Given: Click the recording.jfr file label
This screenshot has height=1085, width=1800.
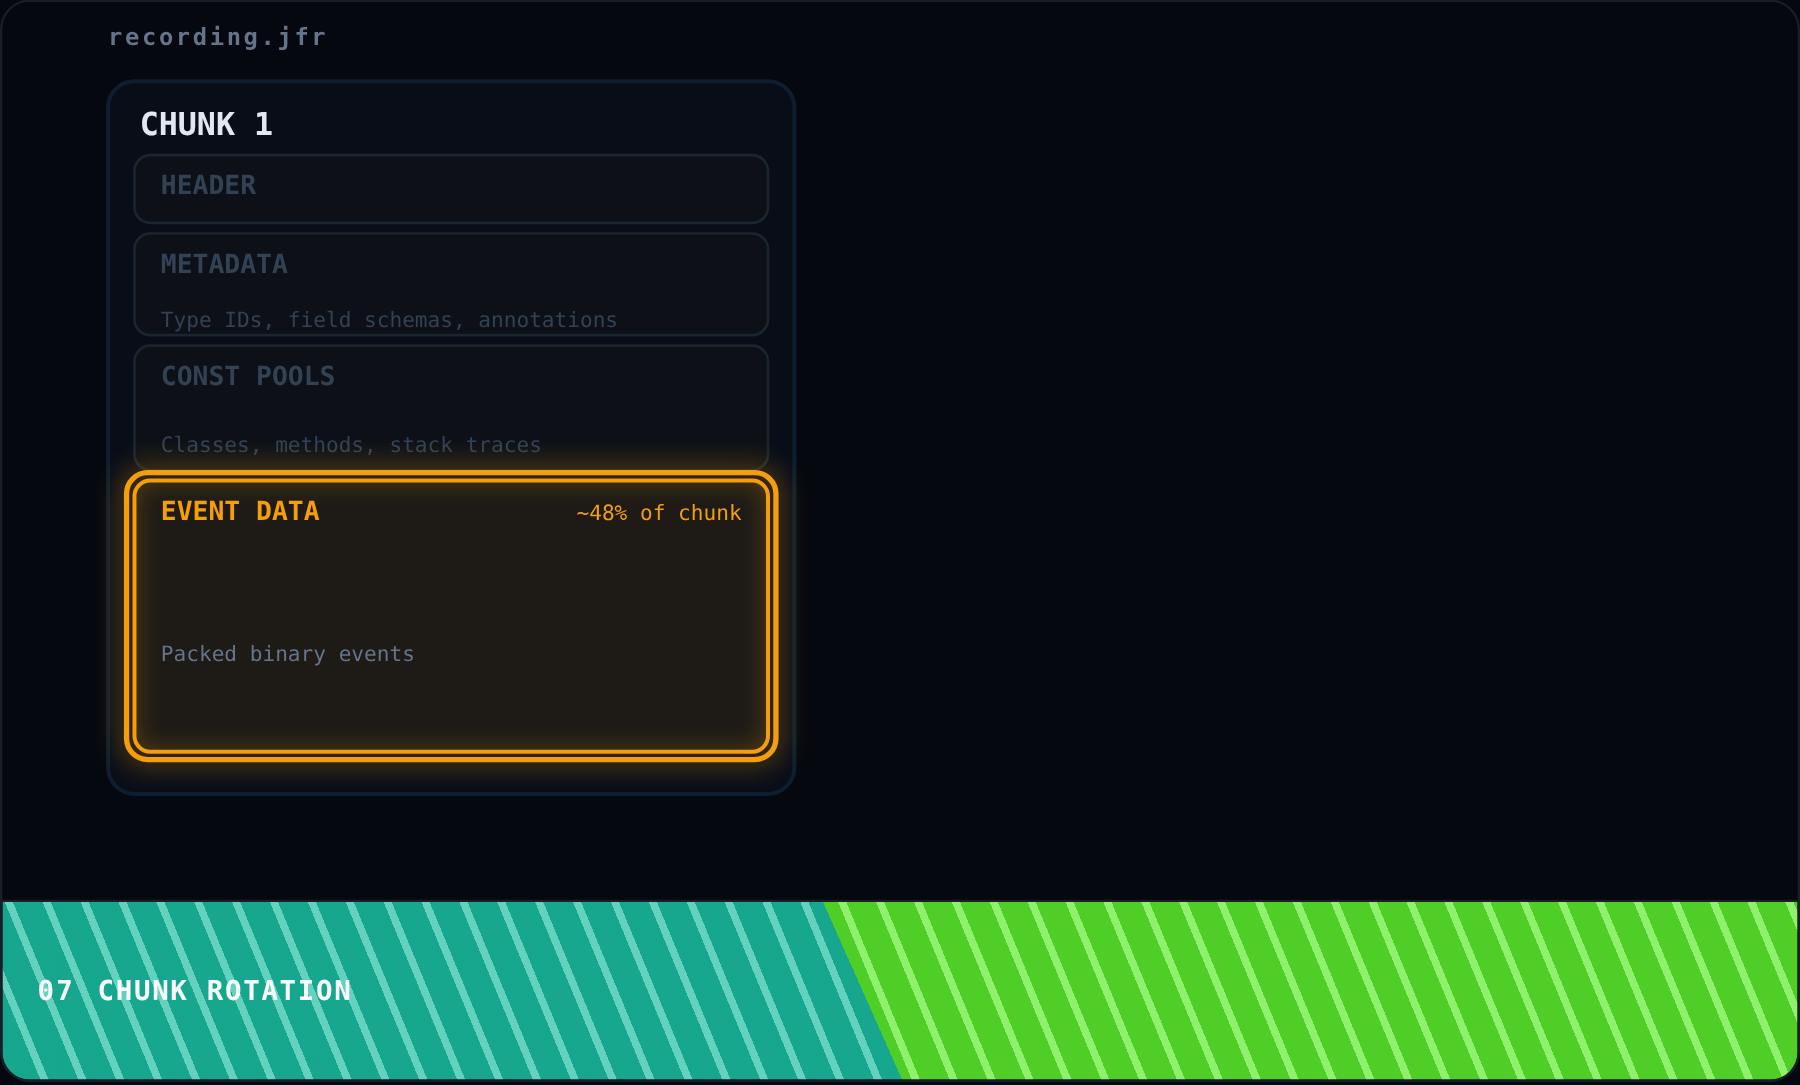Looking at the screenshot, I should pyautogui.click(x=217, y=37).
